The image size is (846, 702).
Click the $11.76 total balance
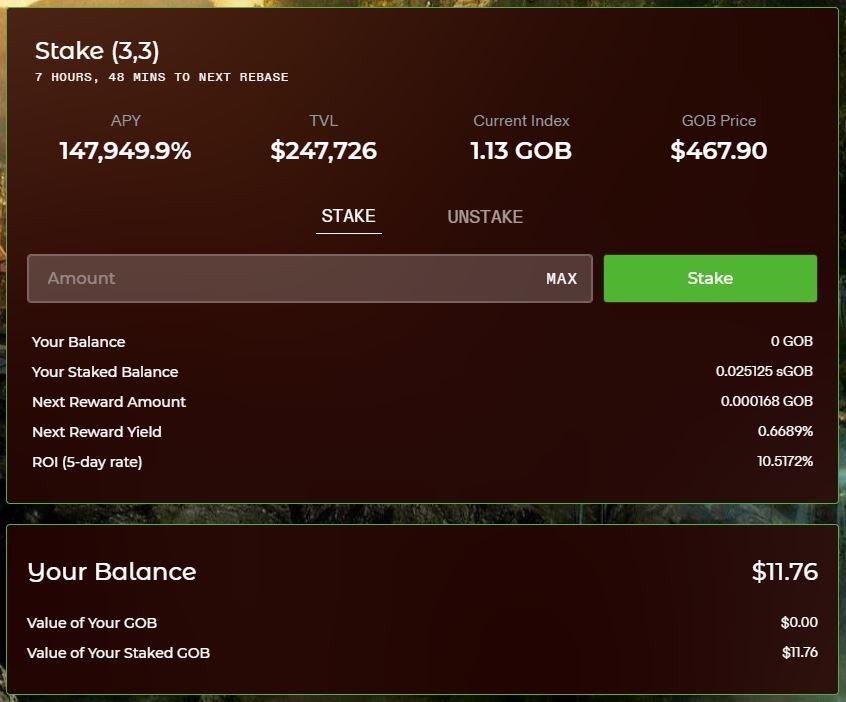tap(784, 571)
